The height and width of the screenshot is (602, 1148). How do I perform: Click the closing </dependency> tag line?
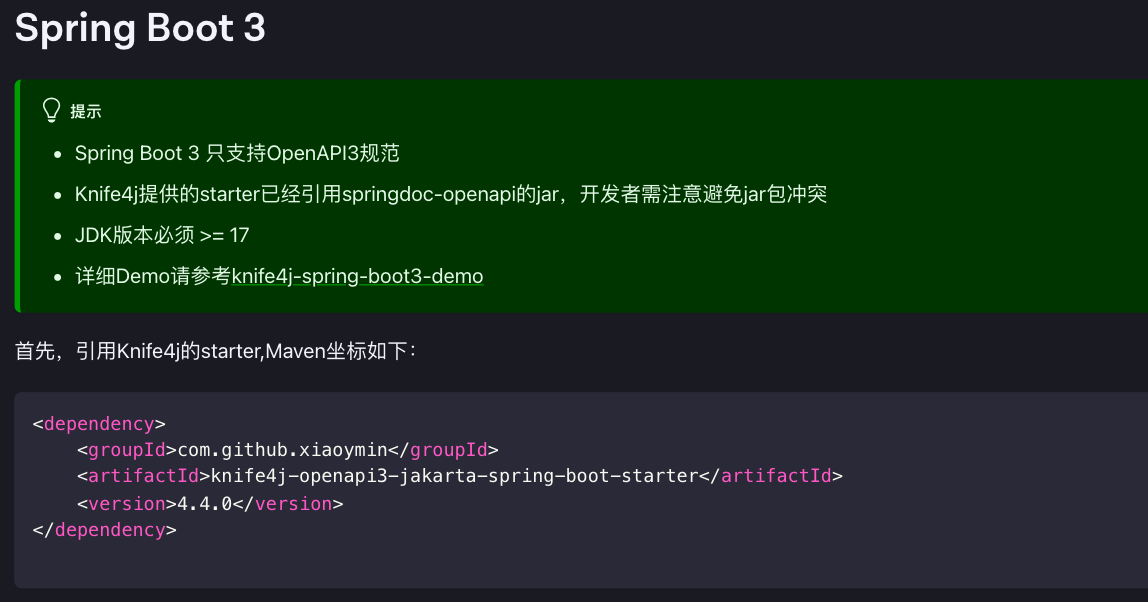[105, 529]
